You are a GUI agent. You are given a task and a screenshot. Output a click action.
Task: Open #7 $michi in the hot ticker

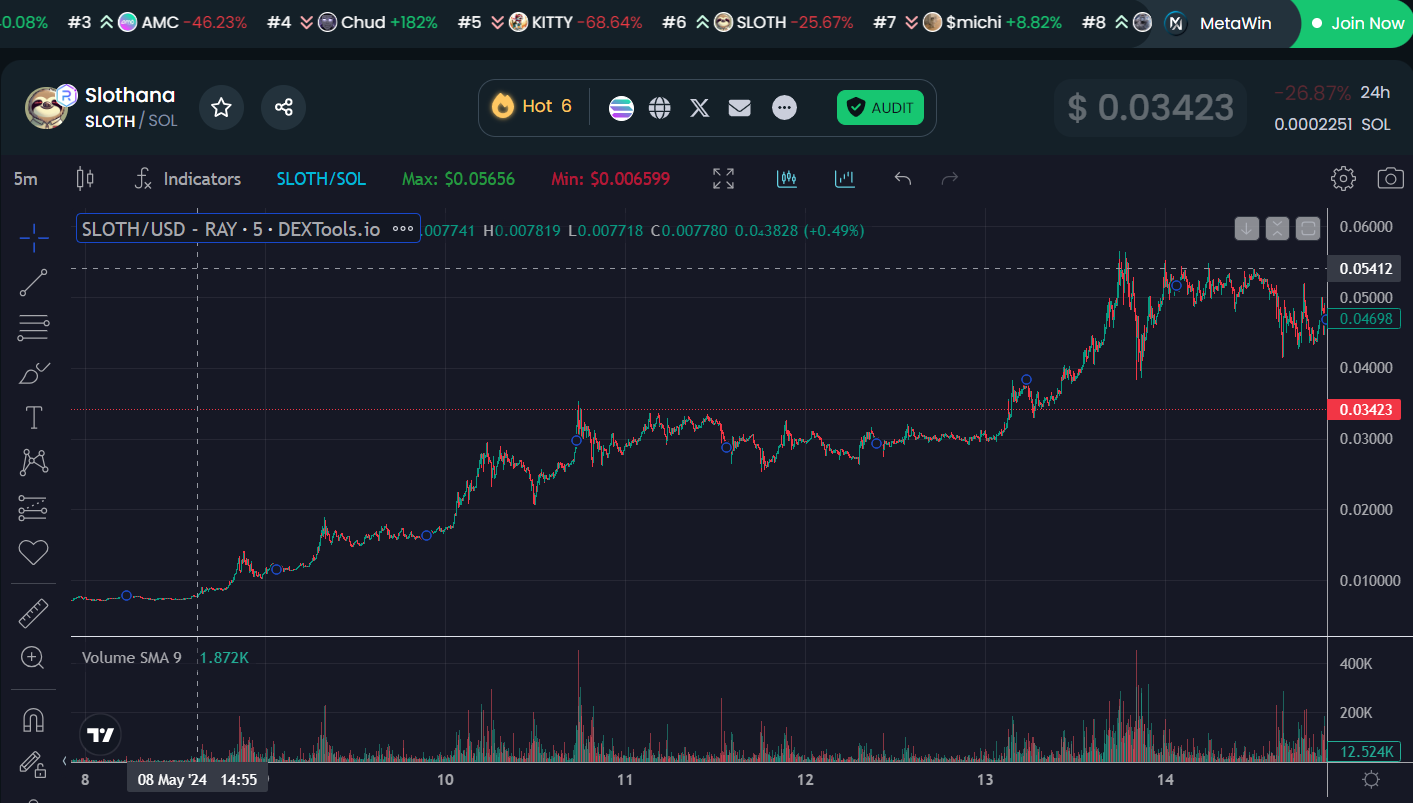coord(967,22)
